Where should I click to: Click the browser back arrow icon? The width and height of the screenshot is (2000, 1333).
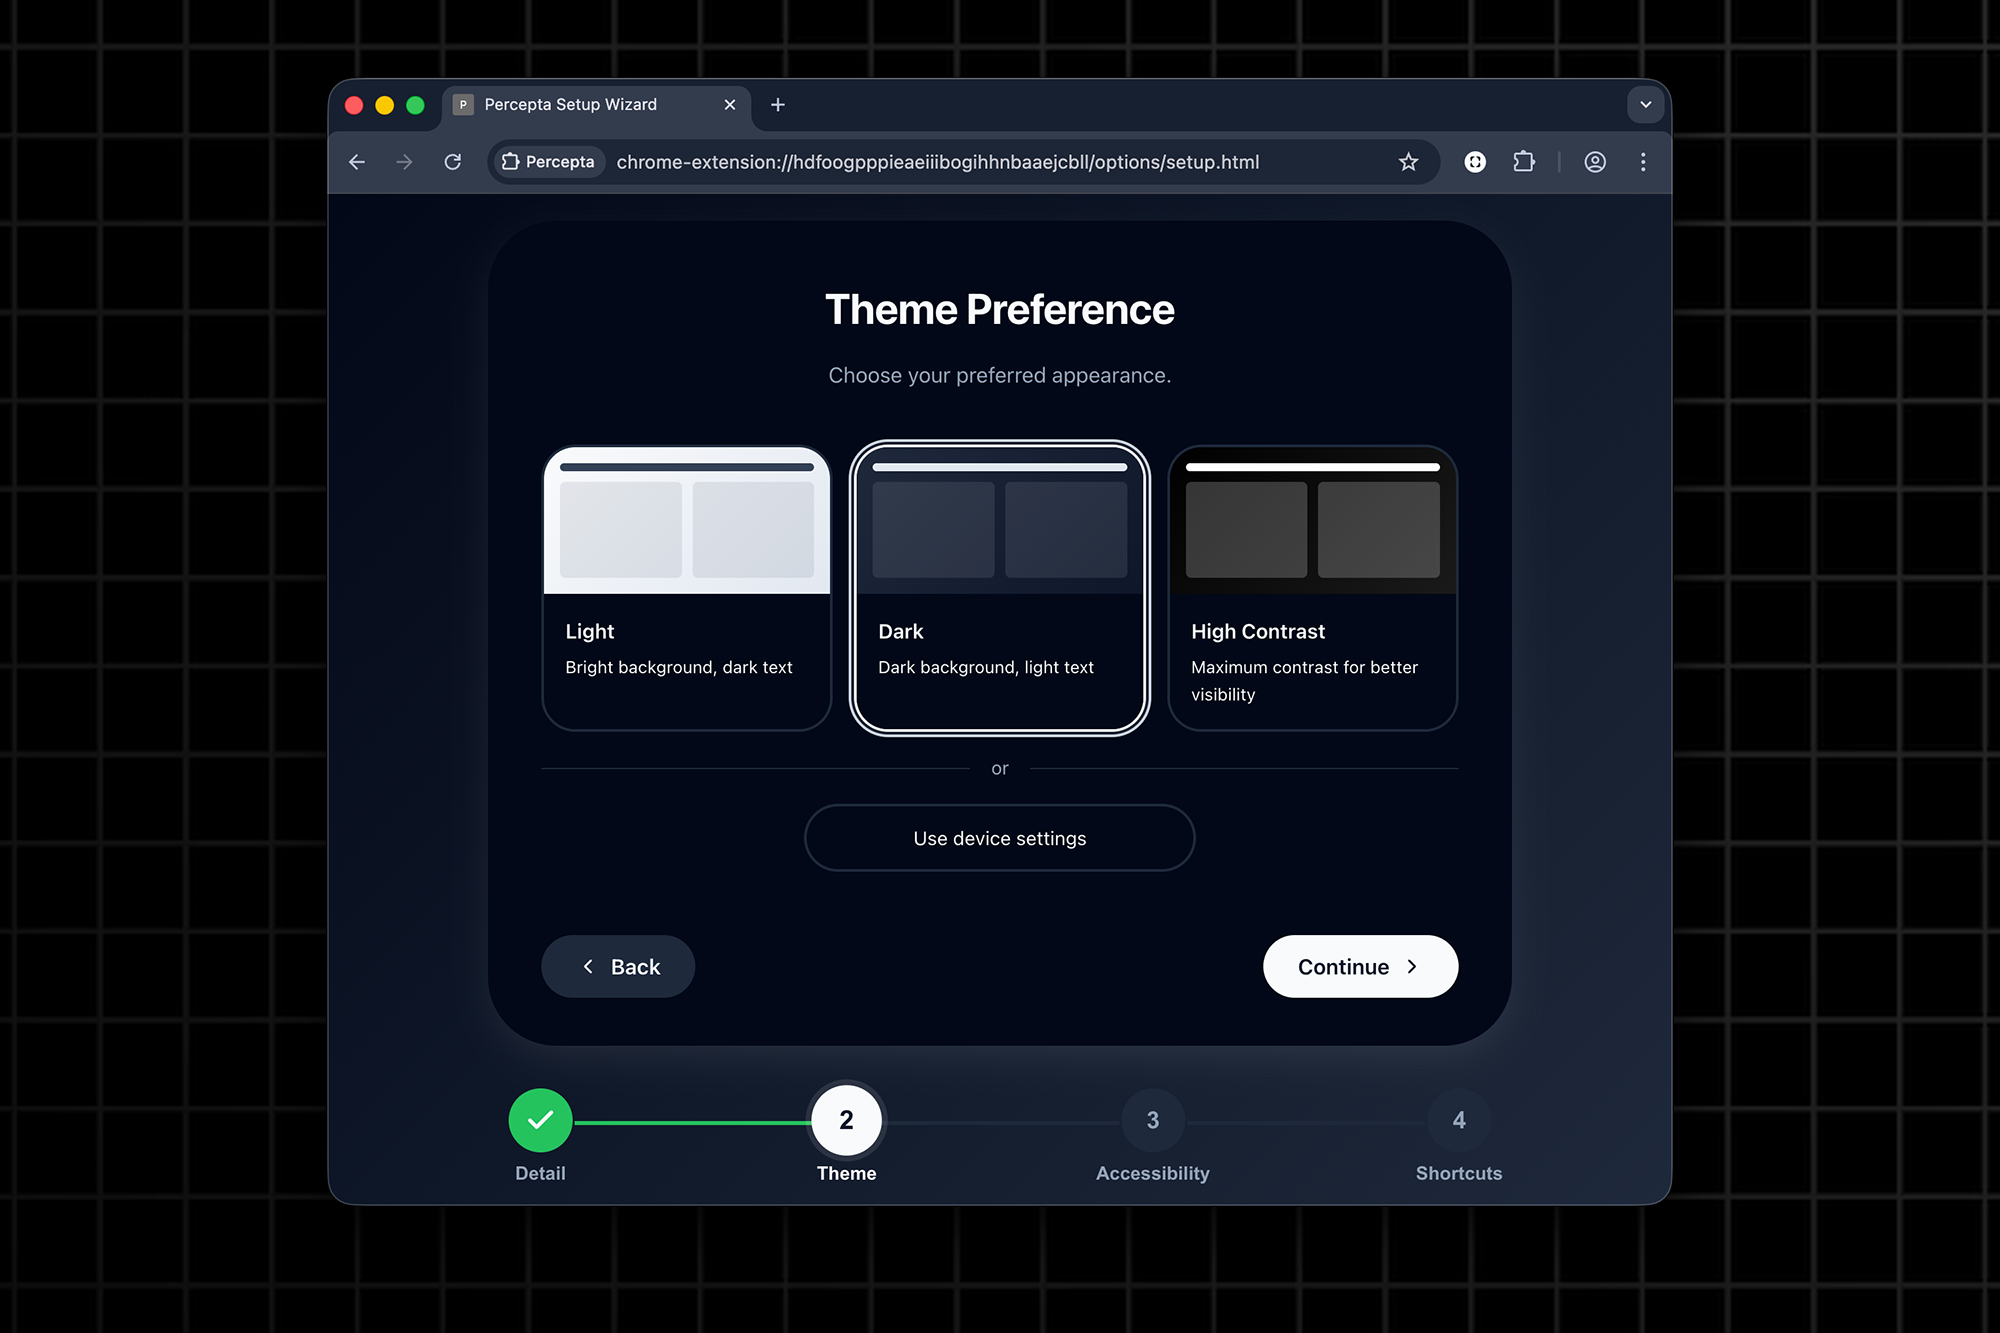[x=357, y=162]
